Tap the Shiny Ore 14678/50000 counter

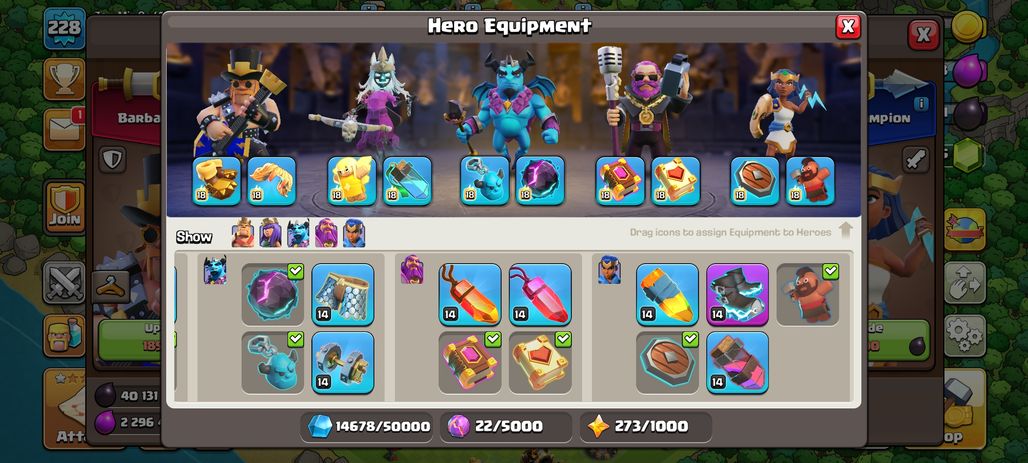coord(368,426)
